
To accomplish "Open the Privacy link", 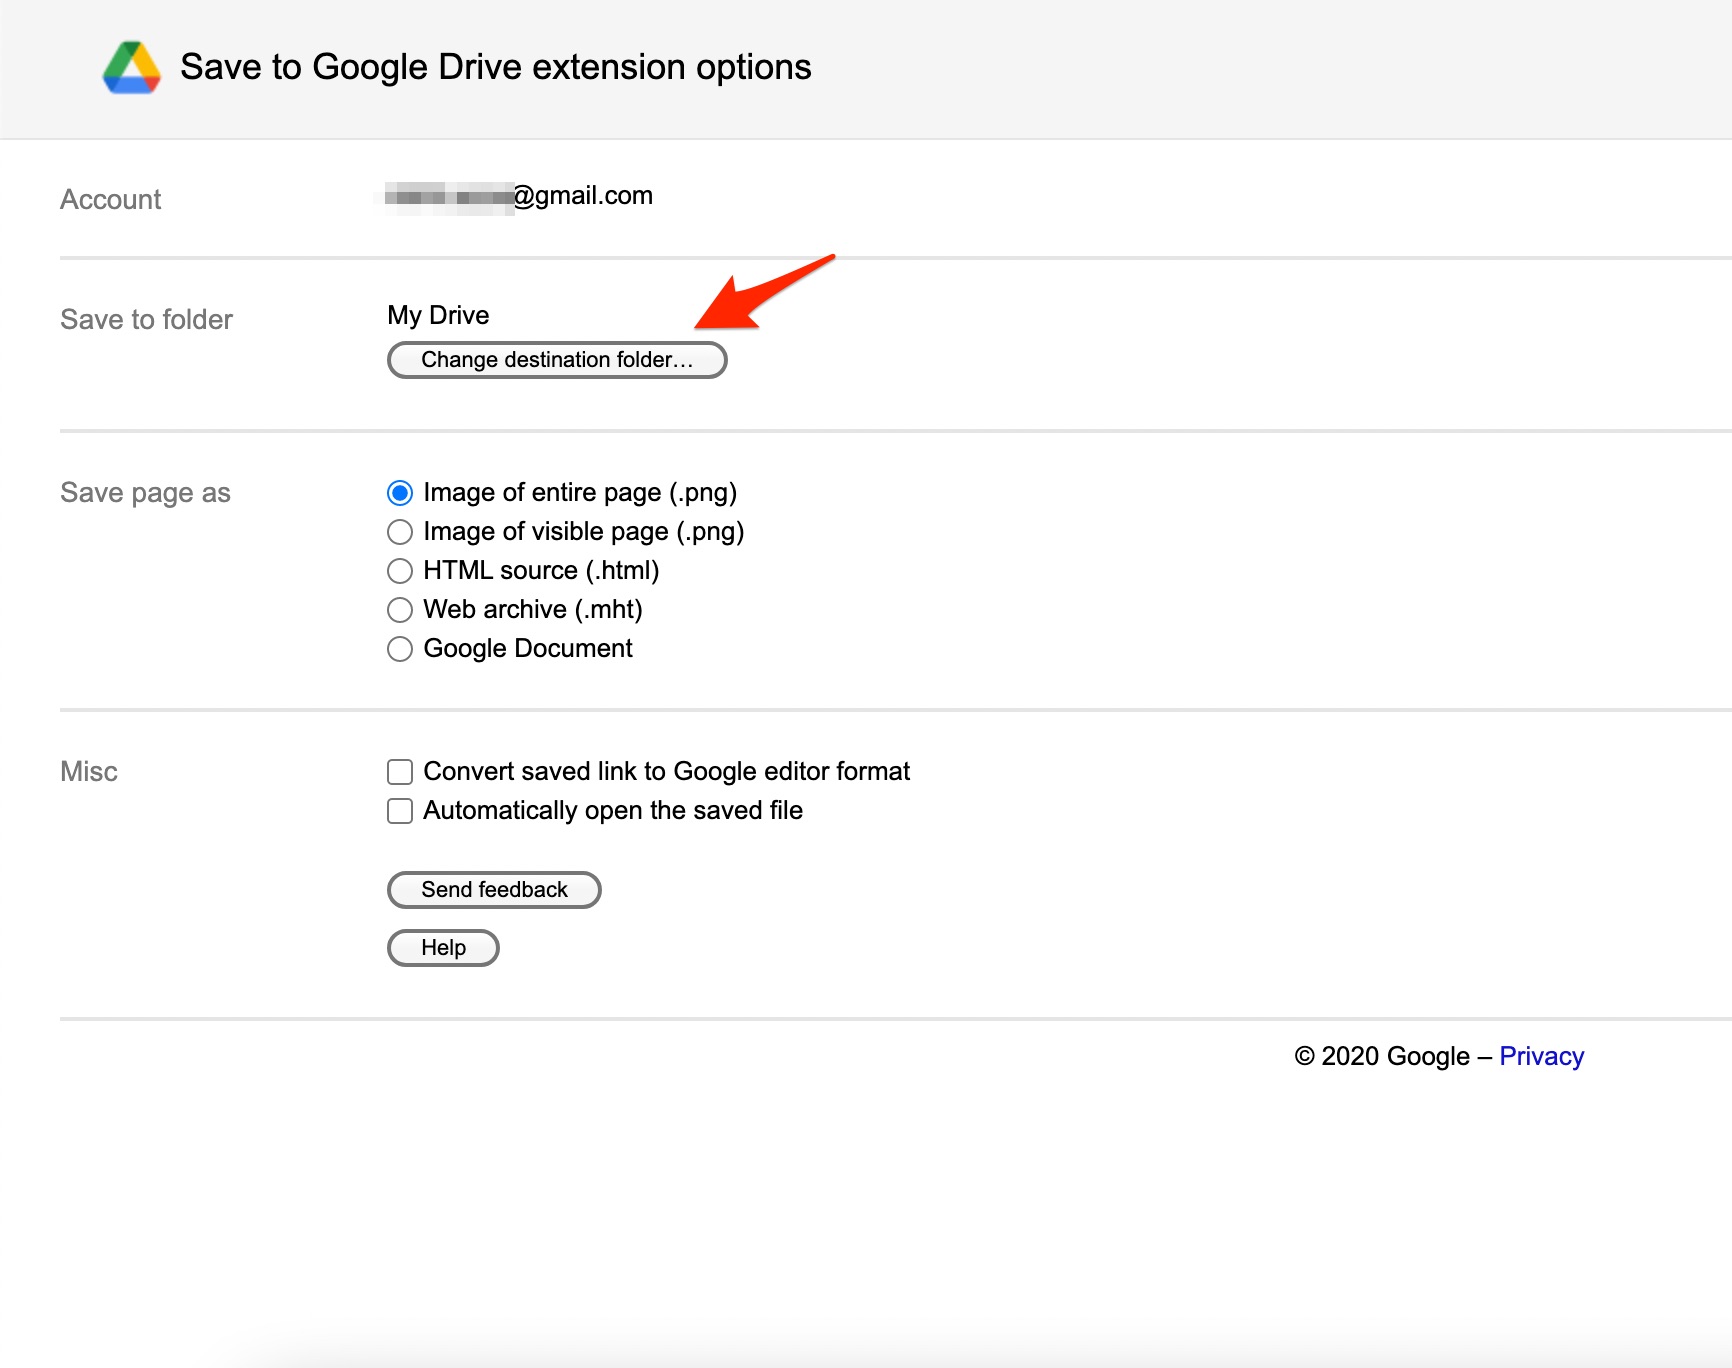I will [x=1541, y=1056].
